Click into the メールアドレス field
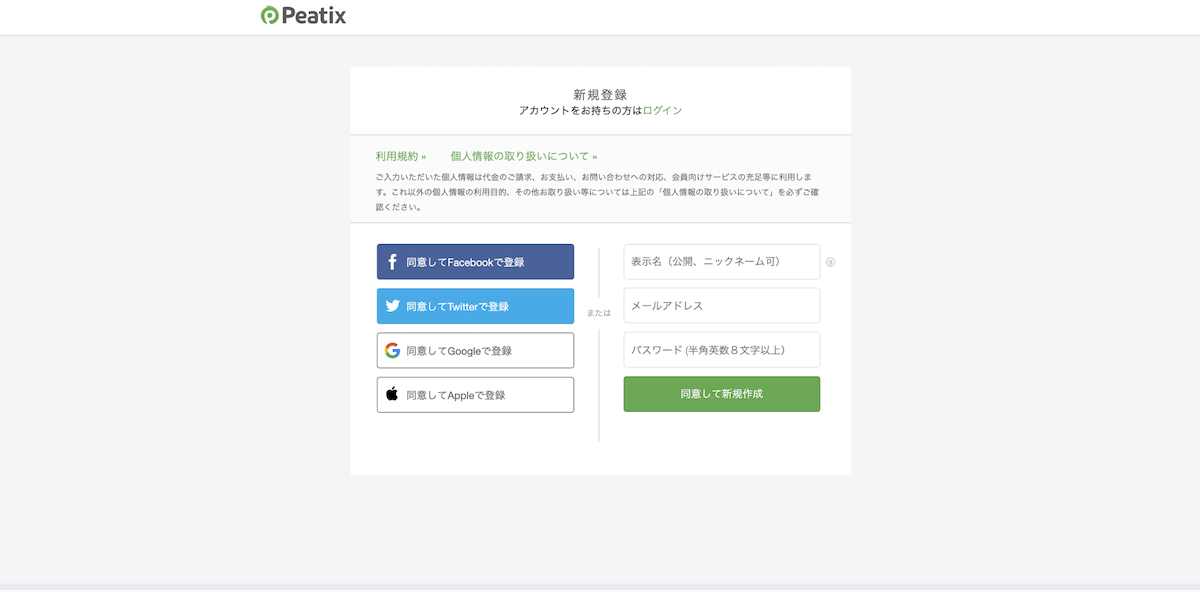Viewport: 1200px width, 592px height. pos(721,306)
